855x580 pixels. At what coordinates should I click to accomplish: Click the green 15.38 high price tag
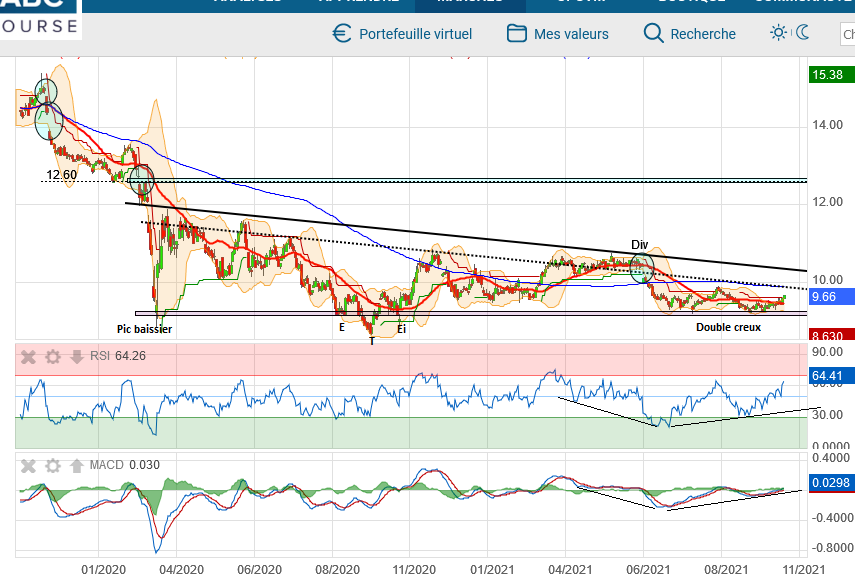[x=831, y=75]
